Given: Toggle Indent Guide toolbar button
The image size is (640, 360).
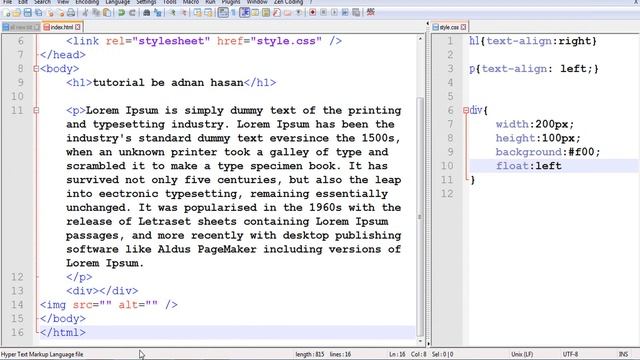Looking at the screenshot, I should (x=244, y=13).
